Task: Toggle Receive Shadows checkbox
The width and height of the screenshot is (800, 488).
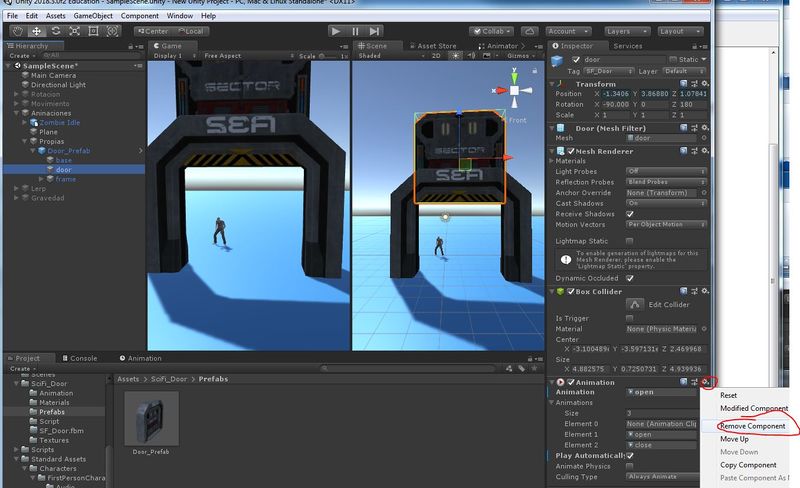Action: click(630, 214)
